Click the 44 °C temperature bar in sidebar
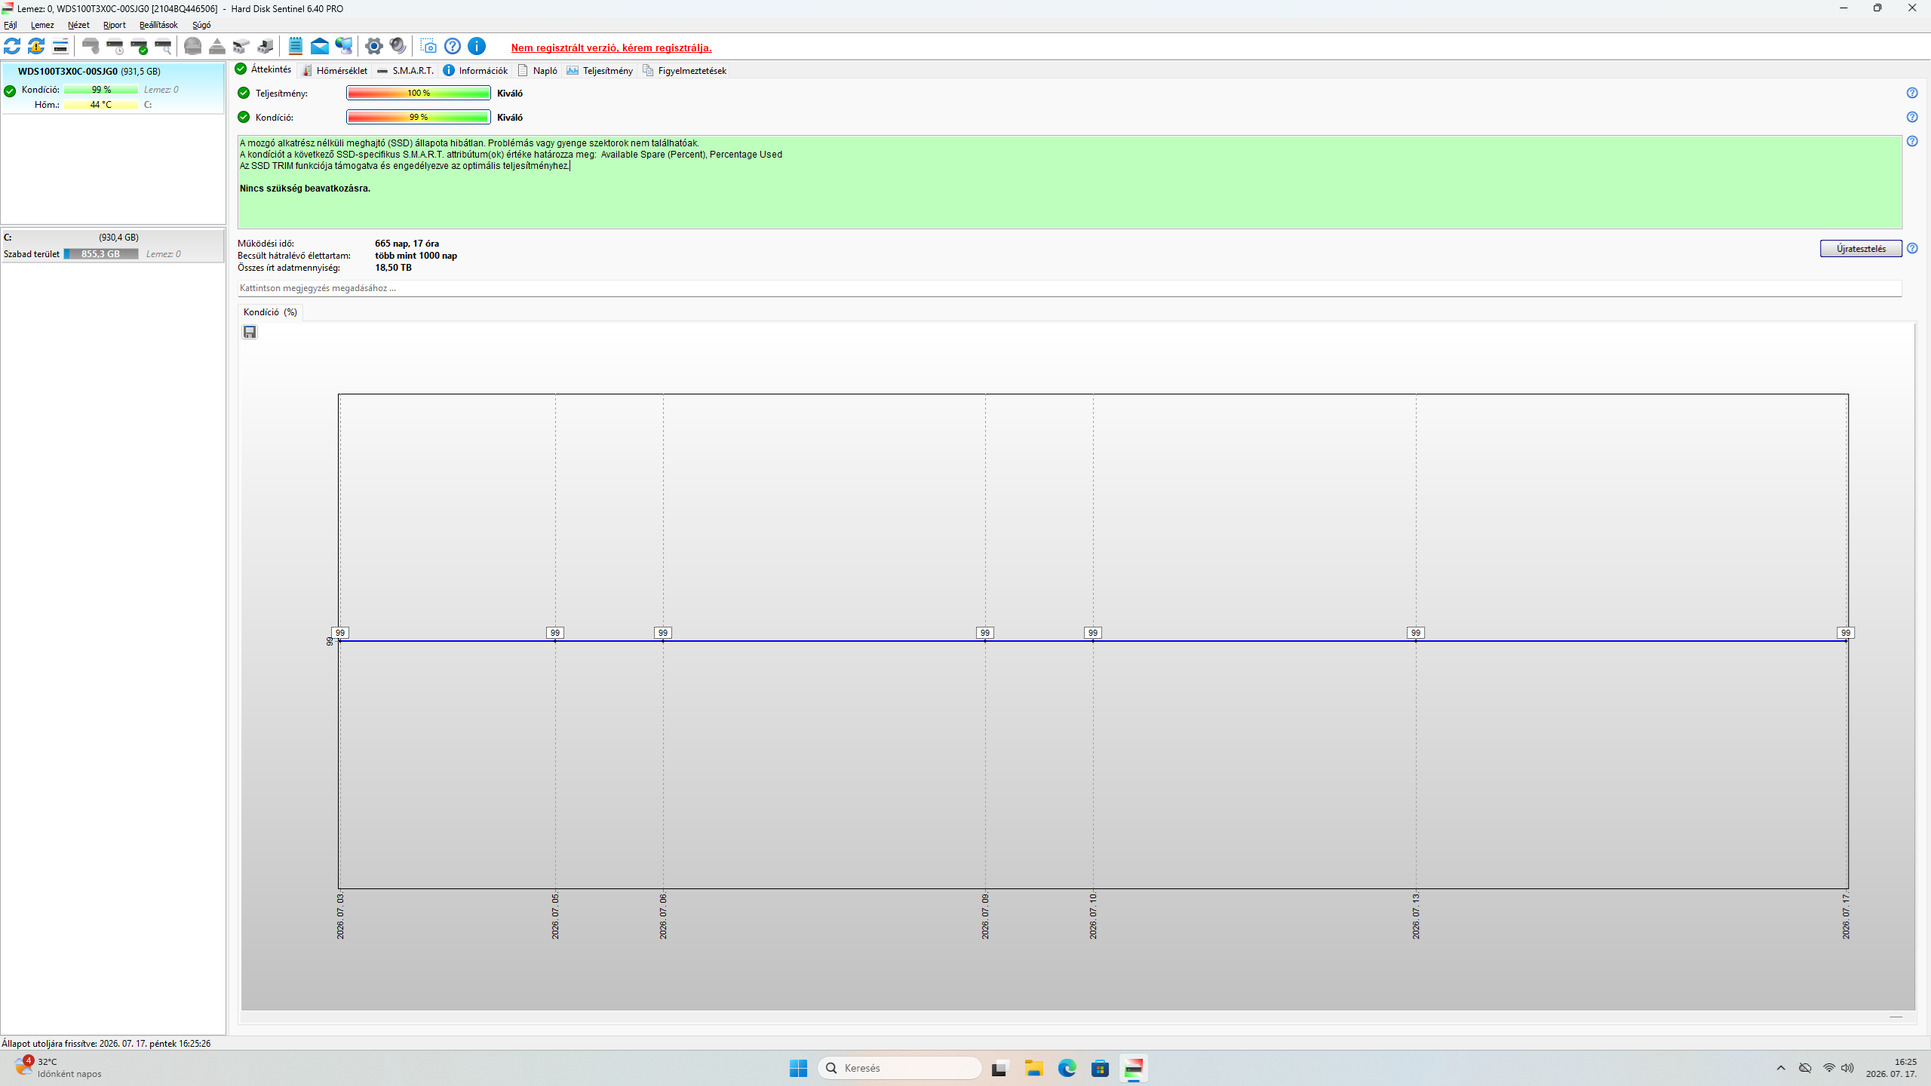The image size is (1931, 1086). click(101, 104)
